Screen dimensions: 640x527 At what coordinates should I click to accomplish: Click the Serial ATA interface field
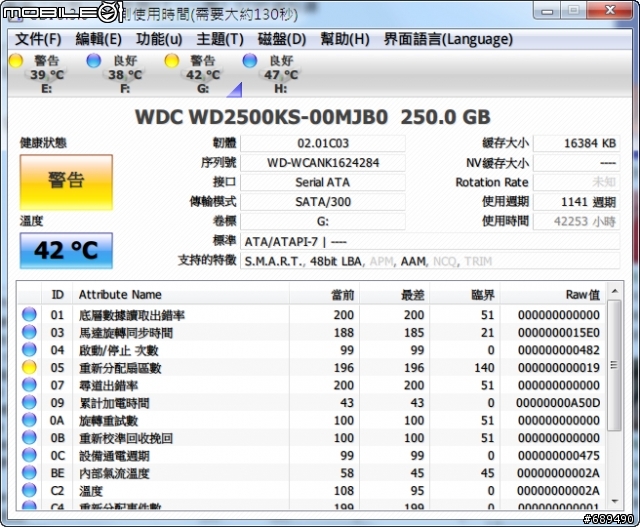click(x=322, y=182)
